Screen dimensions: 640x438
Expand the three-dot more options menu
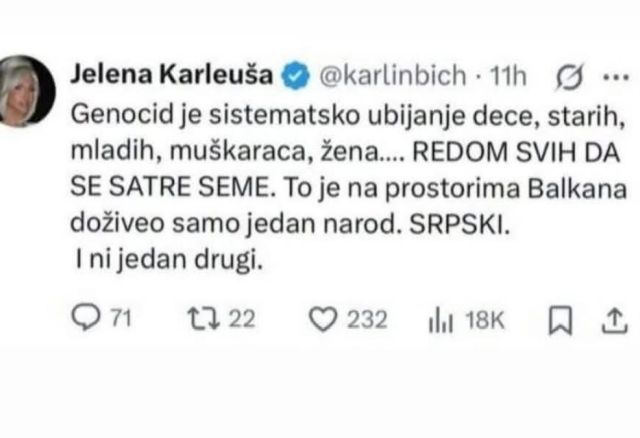pos(616,76)
